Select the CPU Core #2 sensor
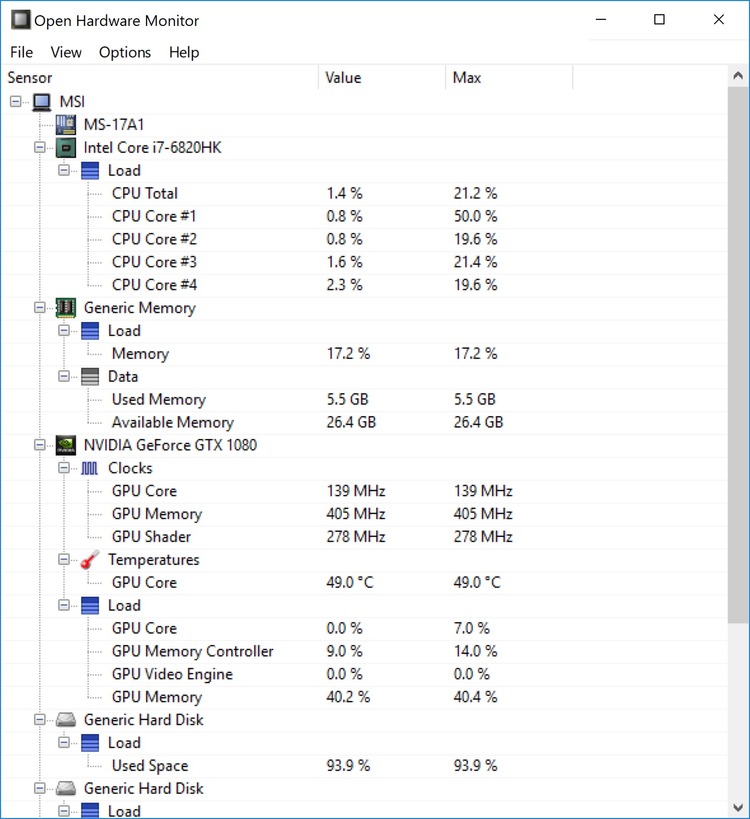750x819 pixels. [365, 239]
